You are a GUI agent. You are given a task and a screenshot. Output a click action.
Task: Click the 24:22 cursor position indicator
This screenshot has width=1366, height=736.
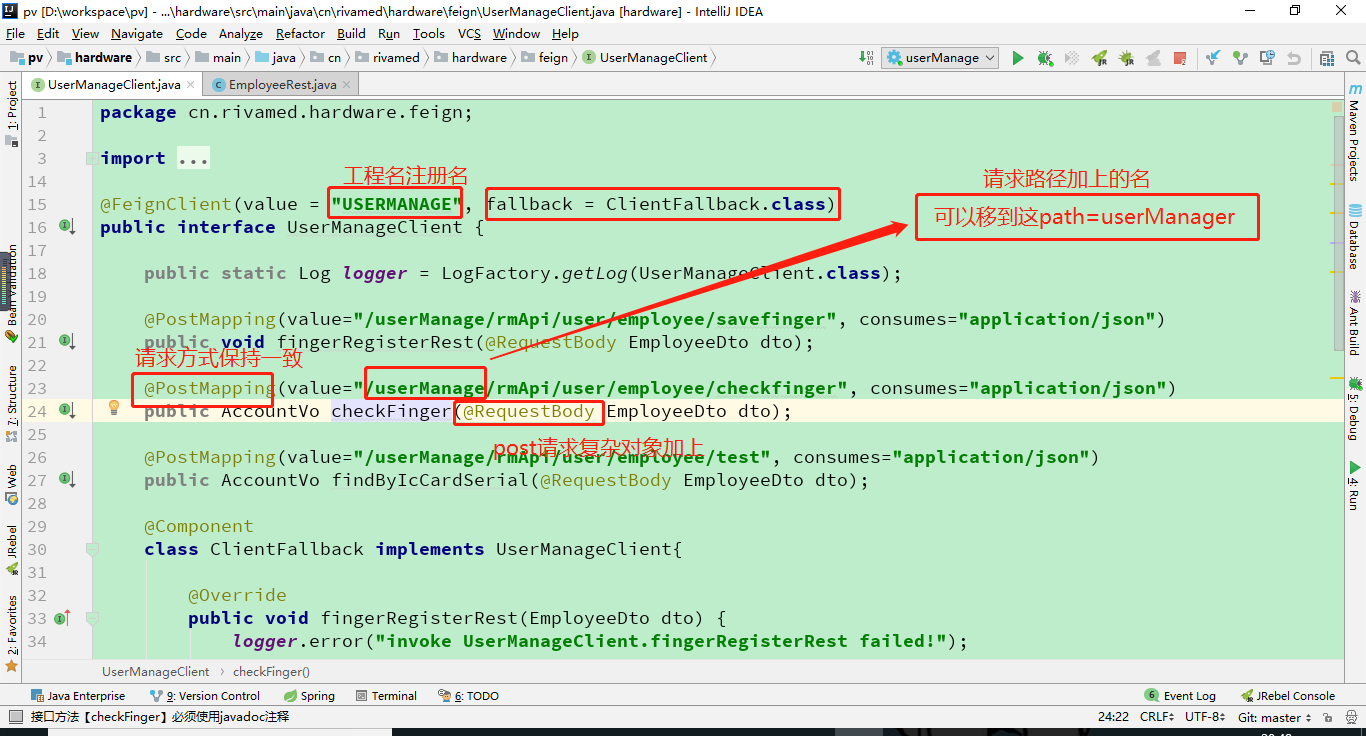coord(1113,717)
